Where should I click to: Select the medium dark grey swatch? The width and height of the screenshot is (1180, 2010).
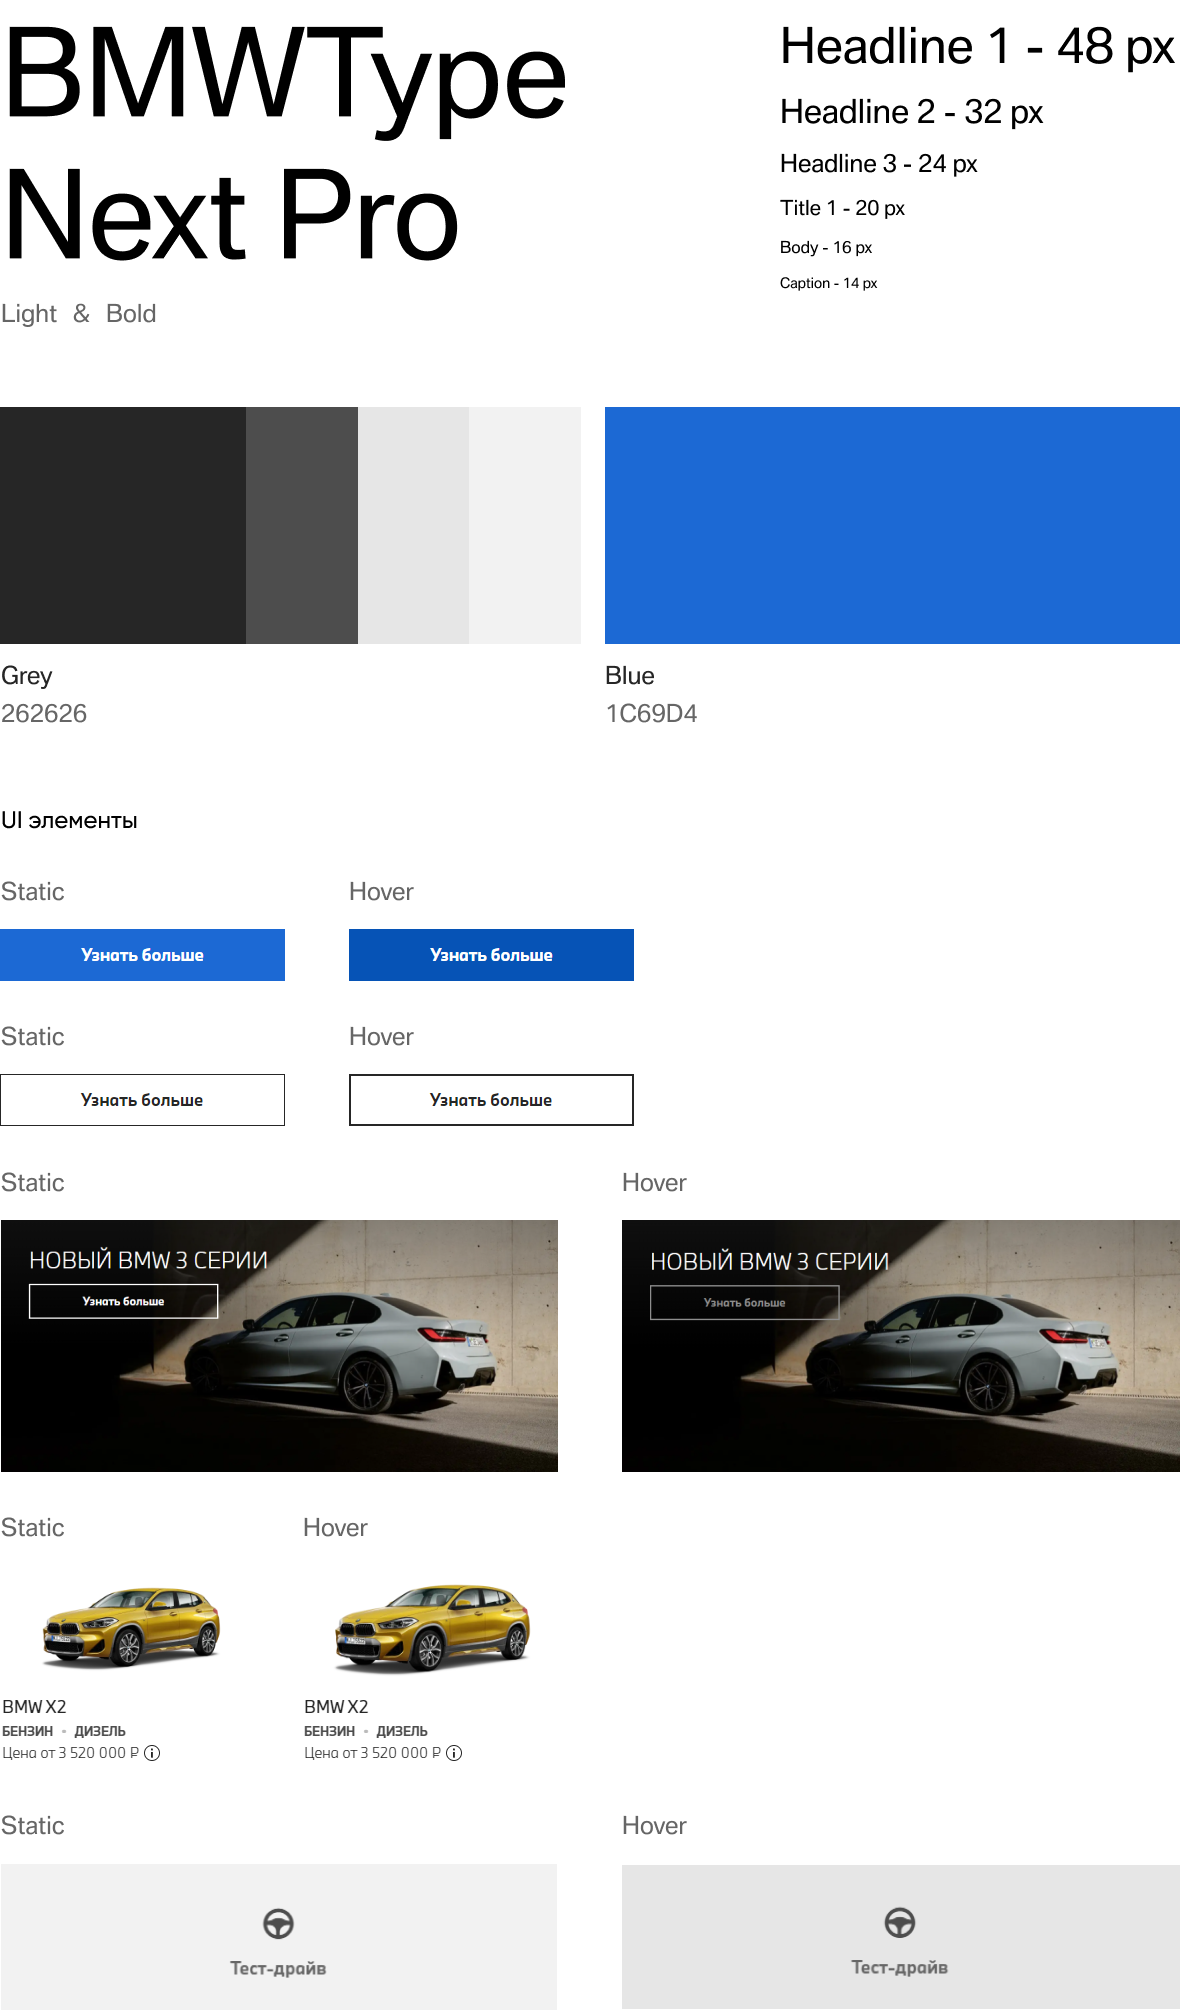click(x=302, y=525)
